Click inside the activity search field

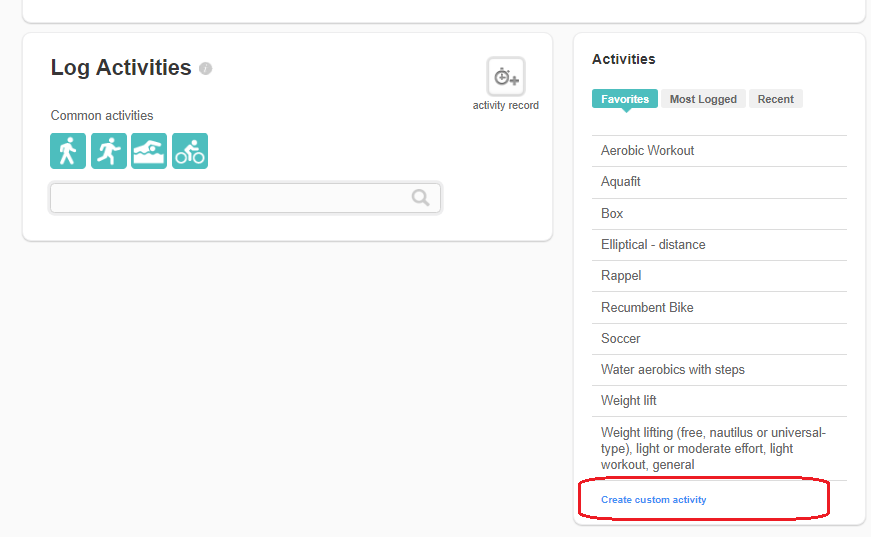tap(230, 198)
